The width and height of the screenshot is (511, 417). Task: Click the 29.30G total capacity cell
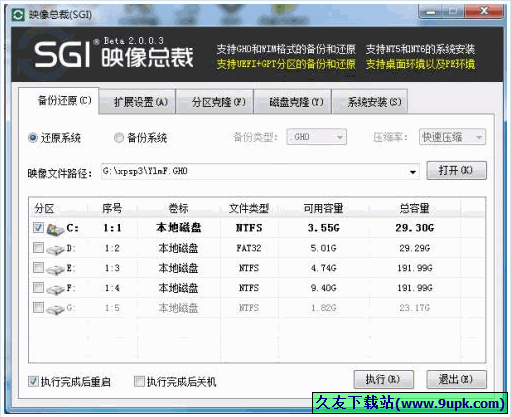[x=415, y=228]
